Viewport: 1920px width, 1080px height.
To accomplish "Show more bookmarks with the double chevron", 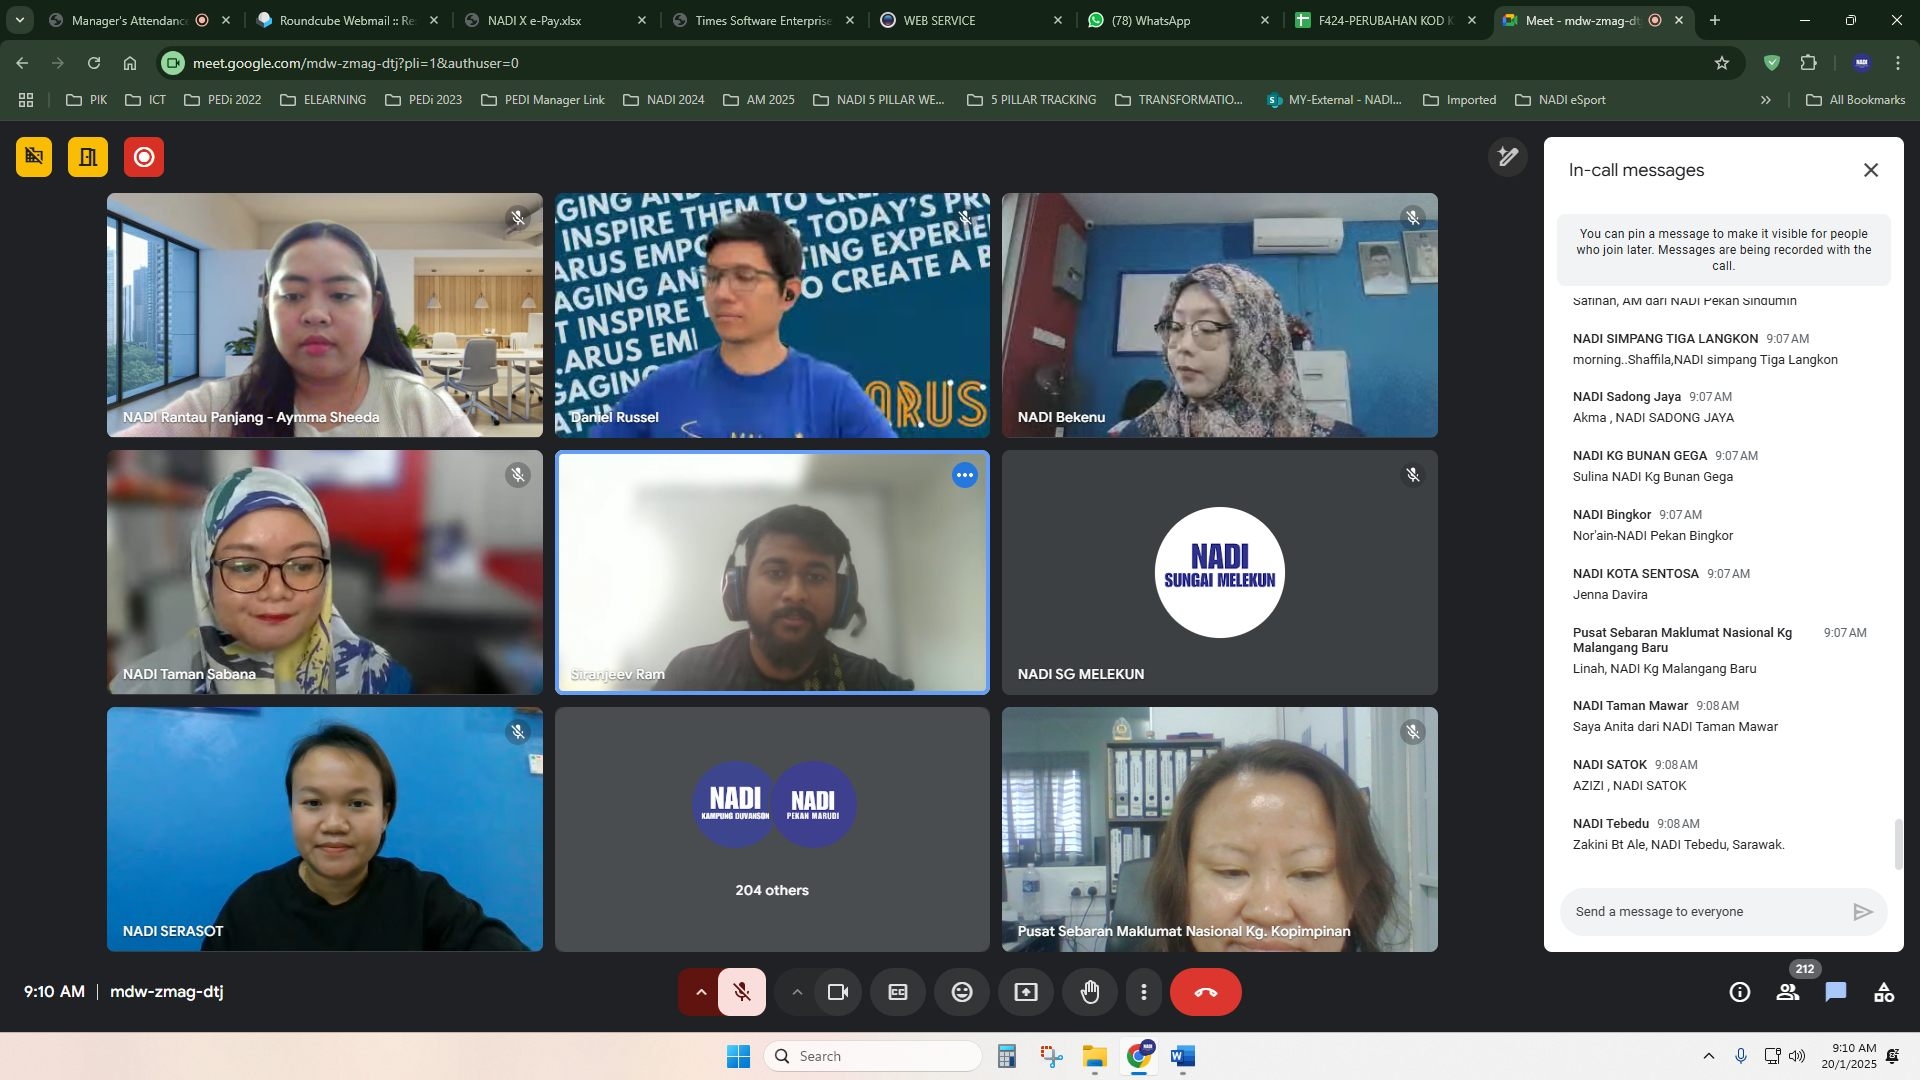I will click(x=1765, y=100).
